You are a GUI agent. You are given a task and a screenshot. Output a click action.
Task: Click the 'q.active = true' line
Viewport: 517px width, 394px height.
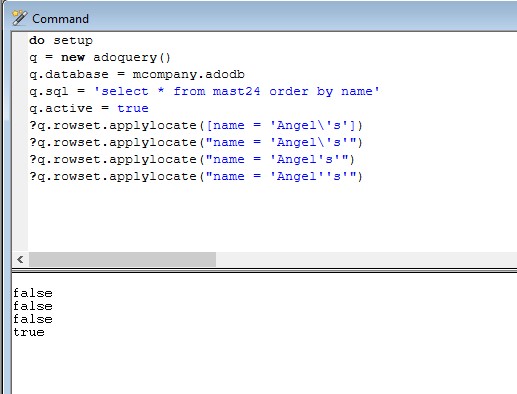coord(89,108)
